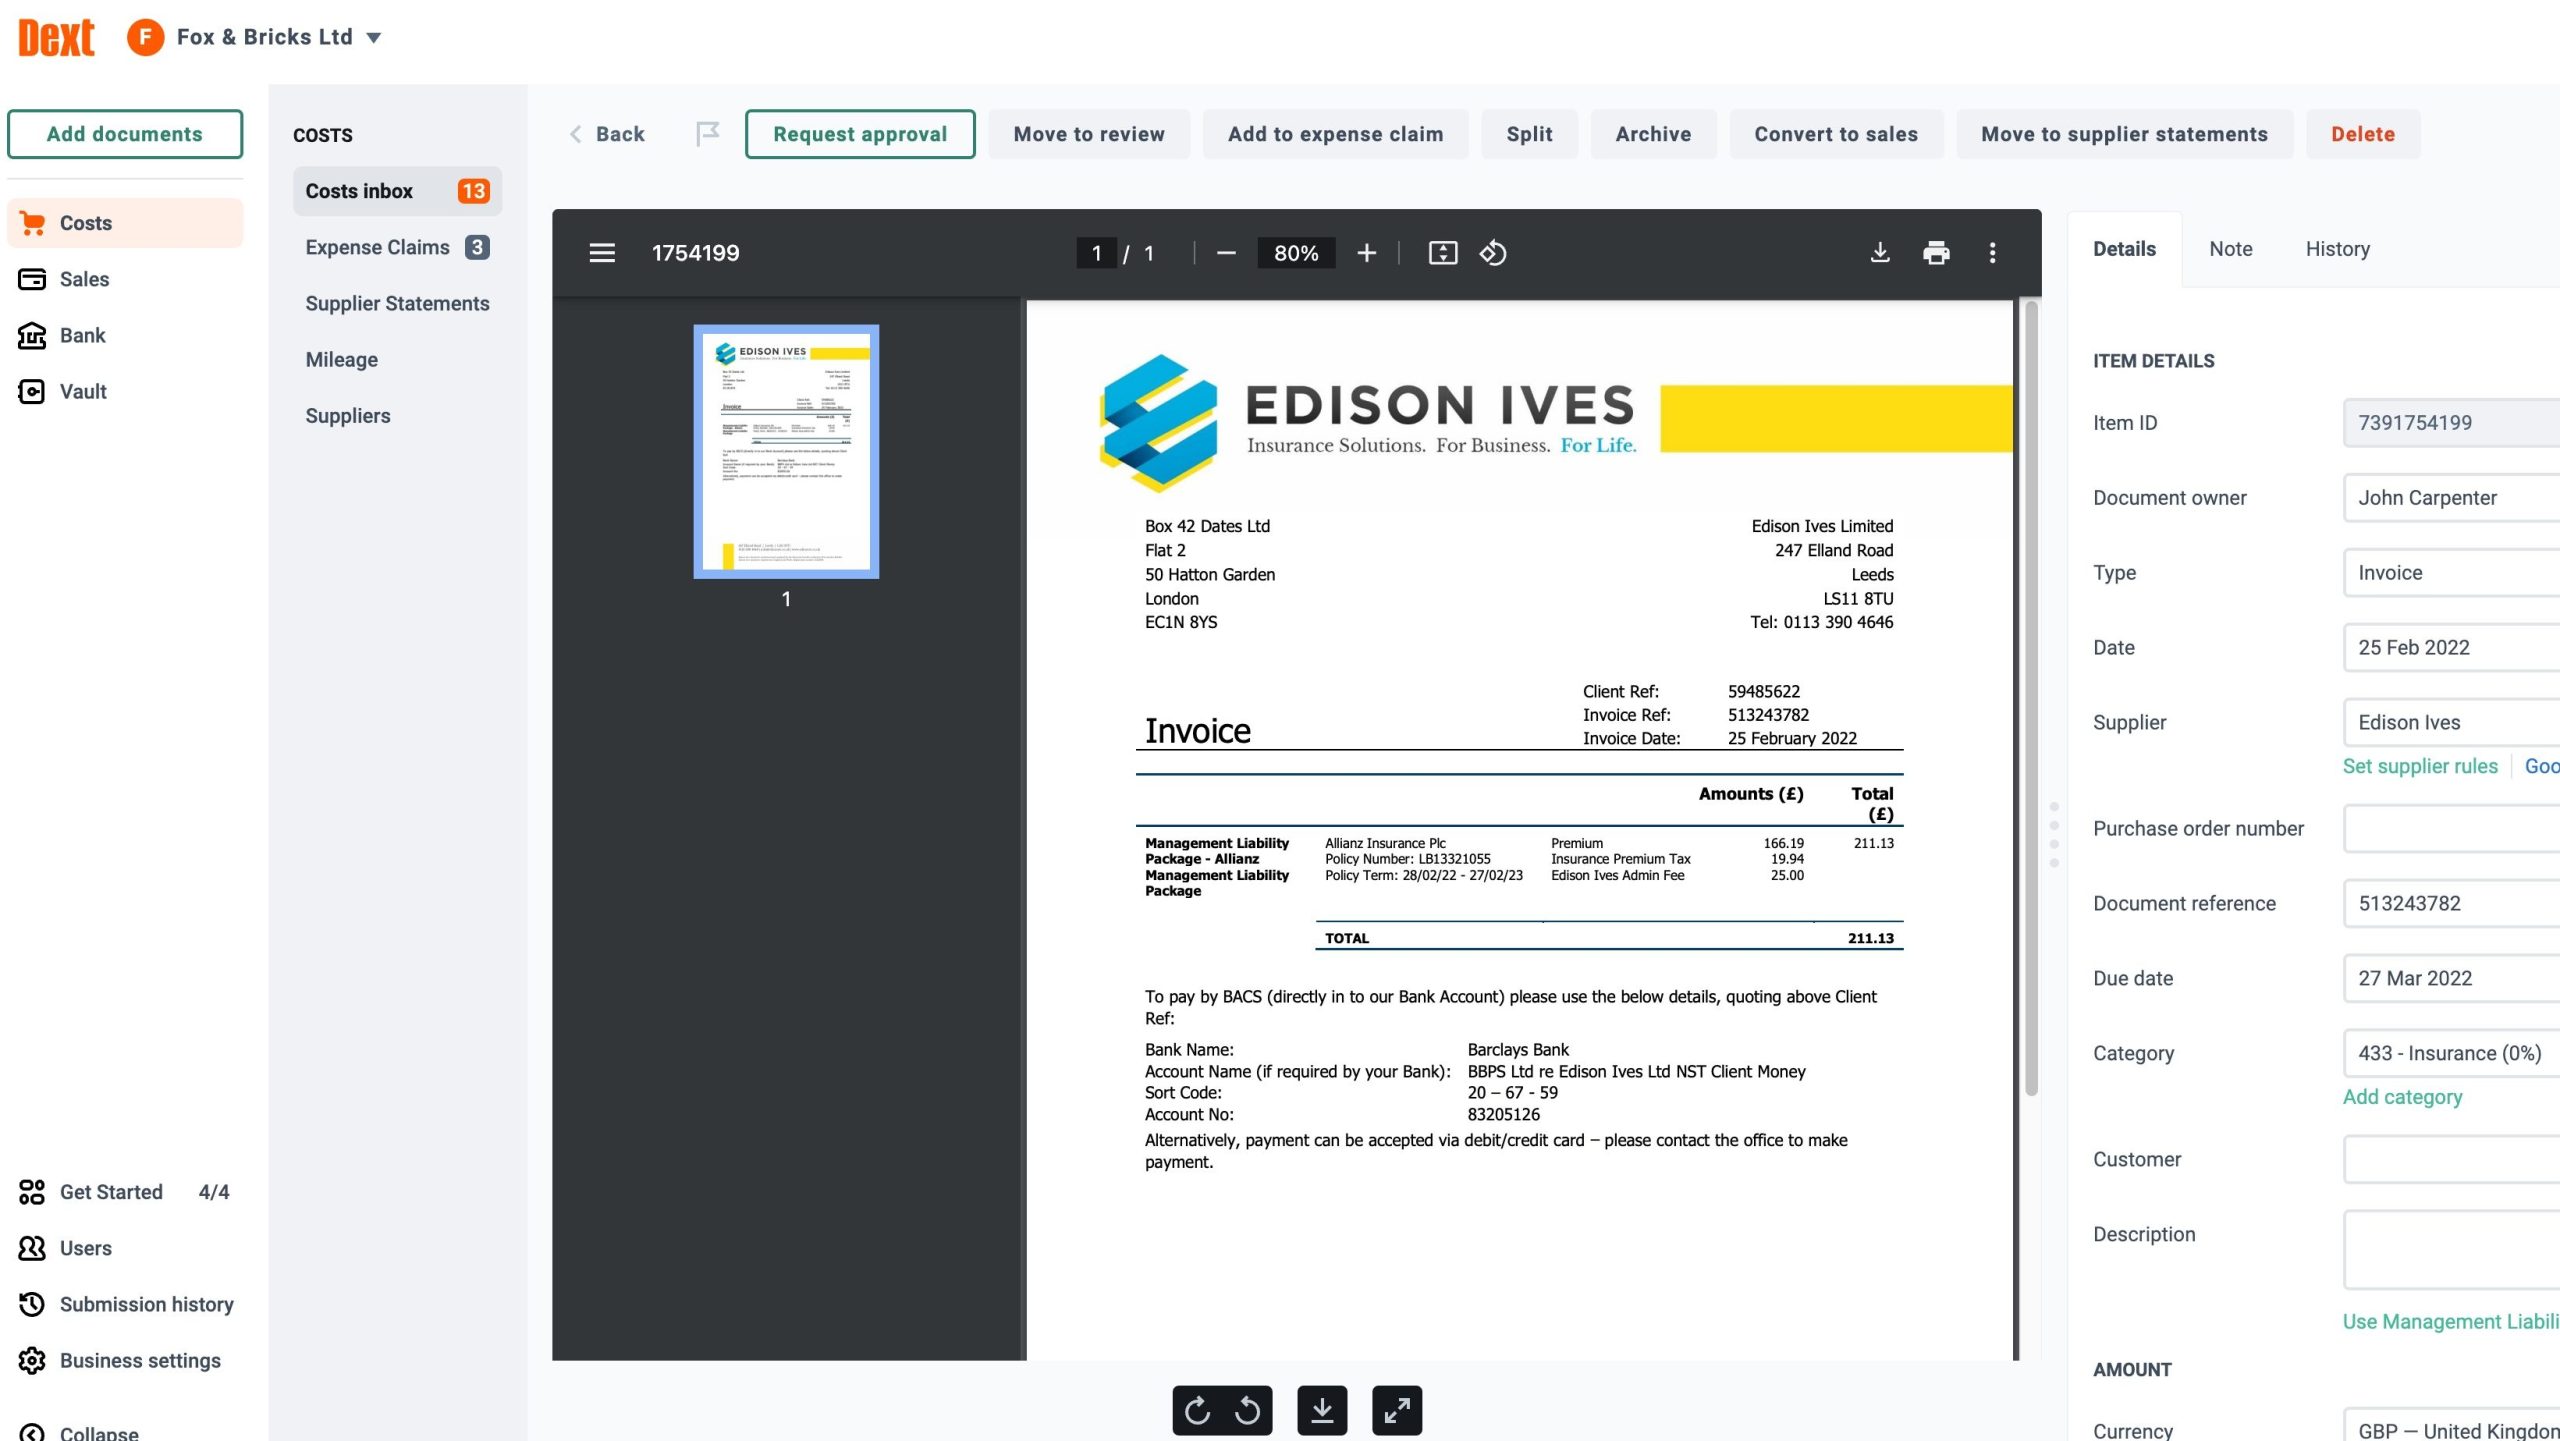
Task: Open Submission history
Action: [125, 1304]
